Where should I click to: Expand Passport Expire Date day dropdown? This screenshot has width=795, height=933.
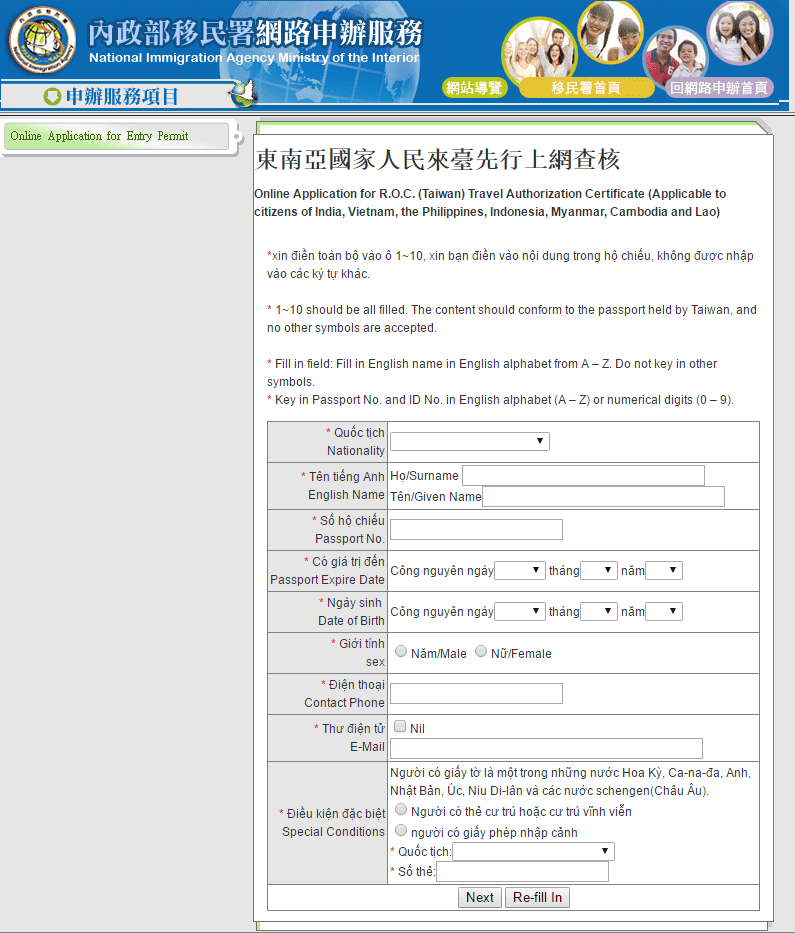[x=519, y=571]
